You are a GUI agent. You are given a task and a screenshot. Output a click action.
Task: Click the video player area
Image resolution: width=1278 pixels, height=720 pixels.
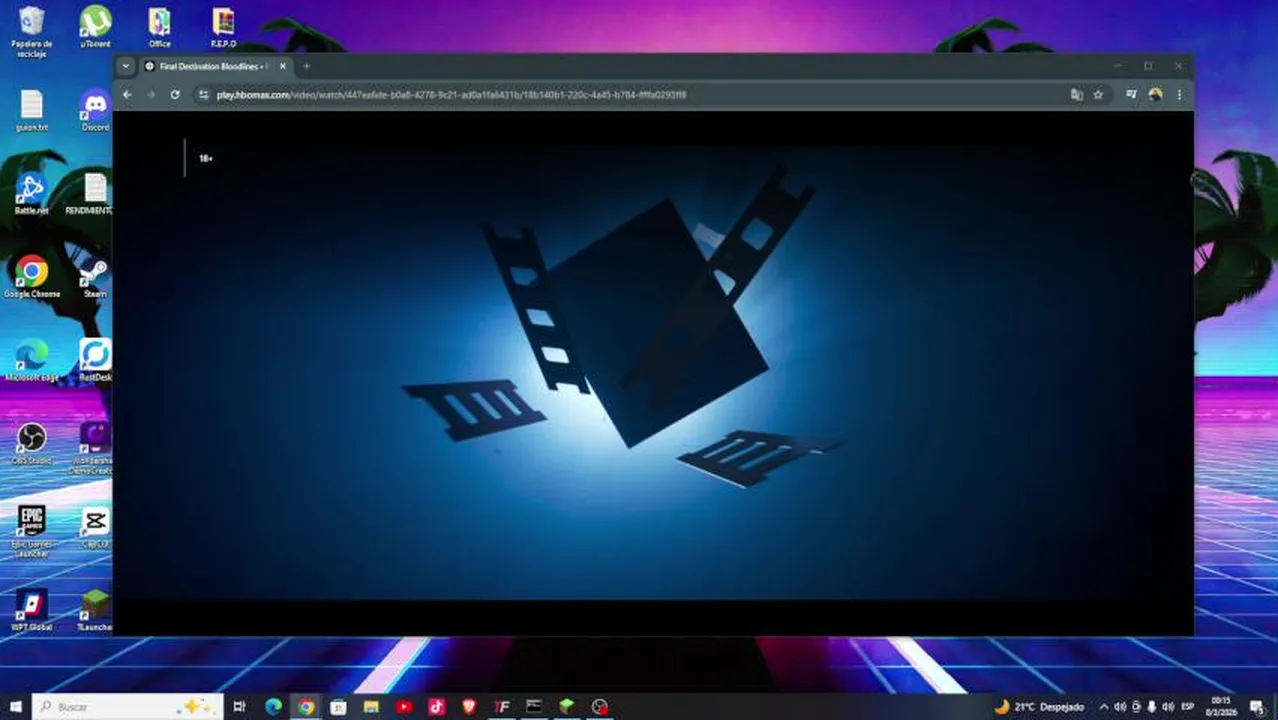click(x=653, y=372)
